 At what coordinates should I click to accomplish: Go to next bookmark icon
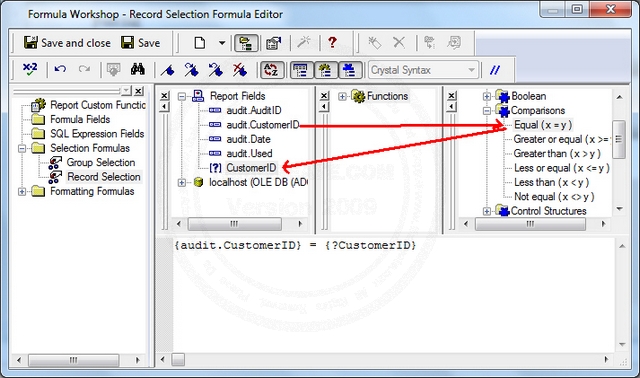coord(191,70)
